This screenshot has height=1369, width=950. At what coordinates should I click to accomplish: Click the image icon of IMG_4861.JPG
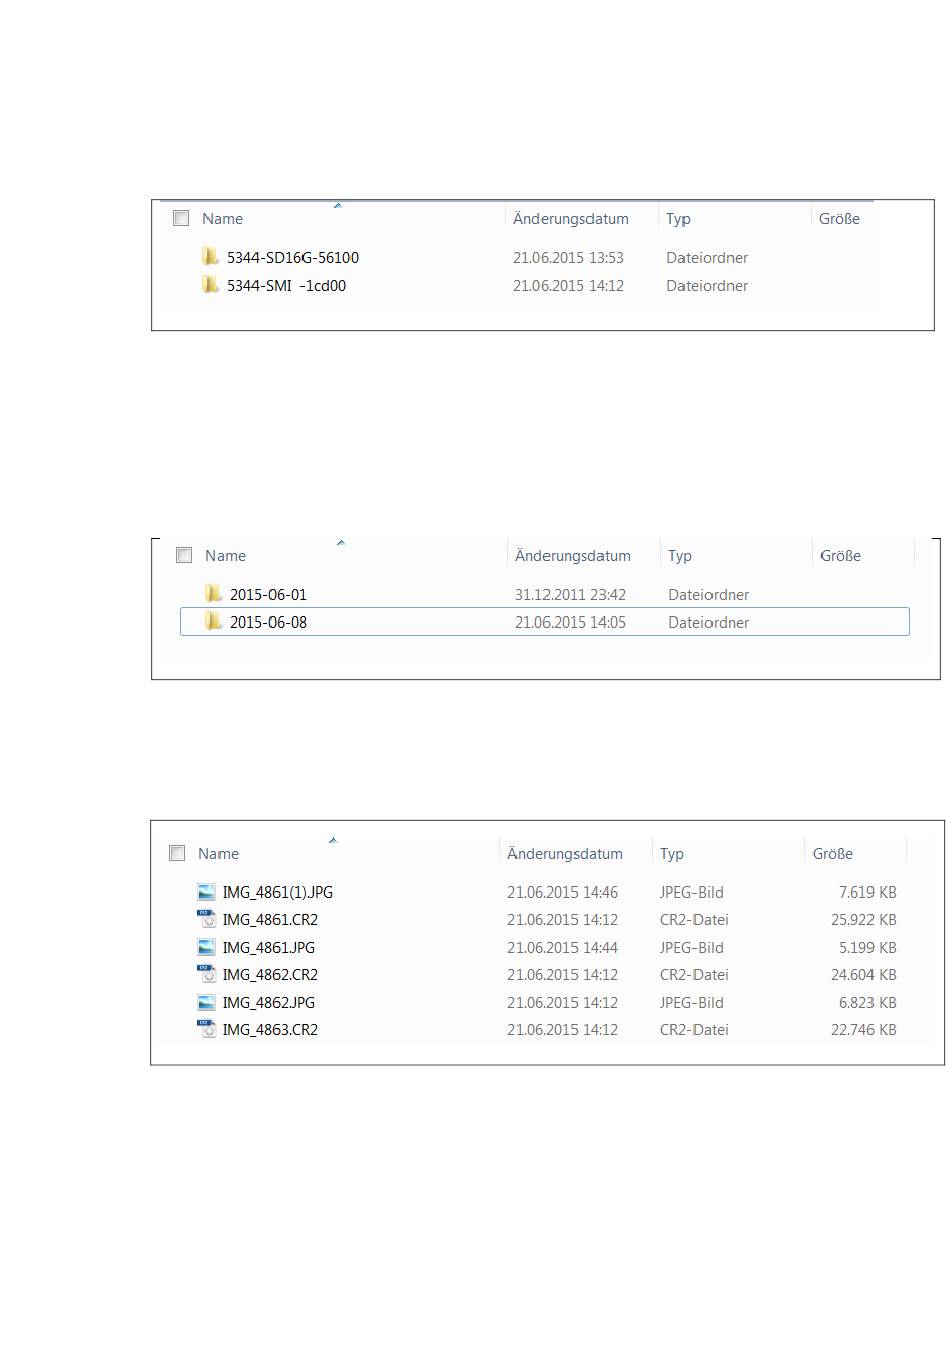(x=206, y=947)
